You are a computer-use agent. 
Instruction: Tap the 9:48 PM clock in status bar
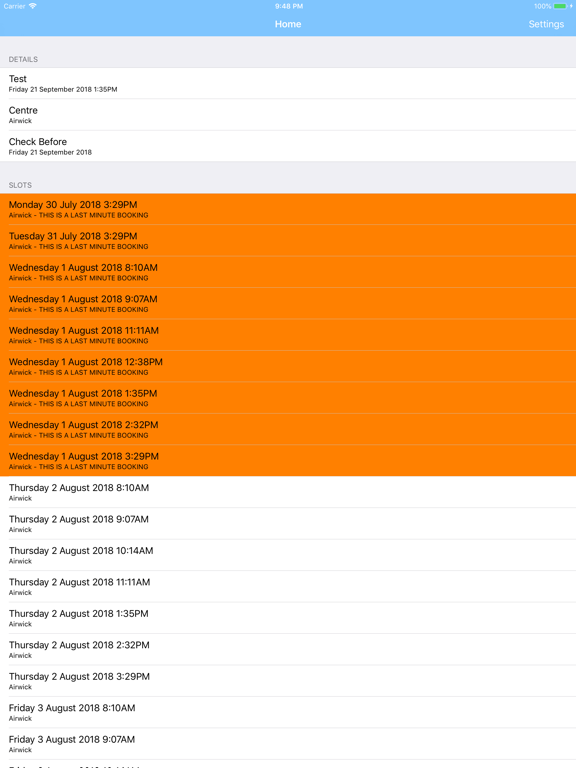point(288,6)
